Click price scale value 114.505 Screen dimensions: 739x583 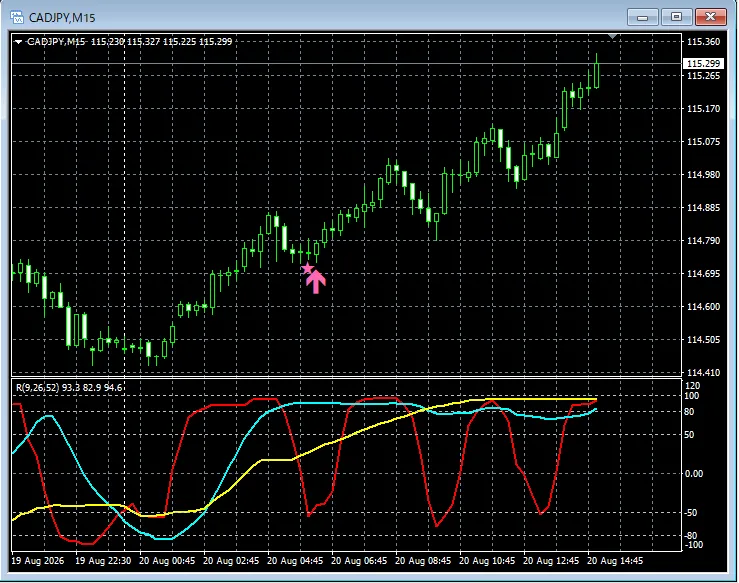click(704, 340)
